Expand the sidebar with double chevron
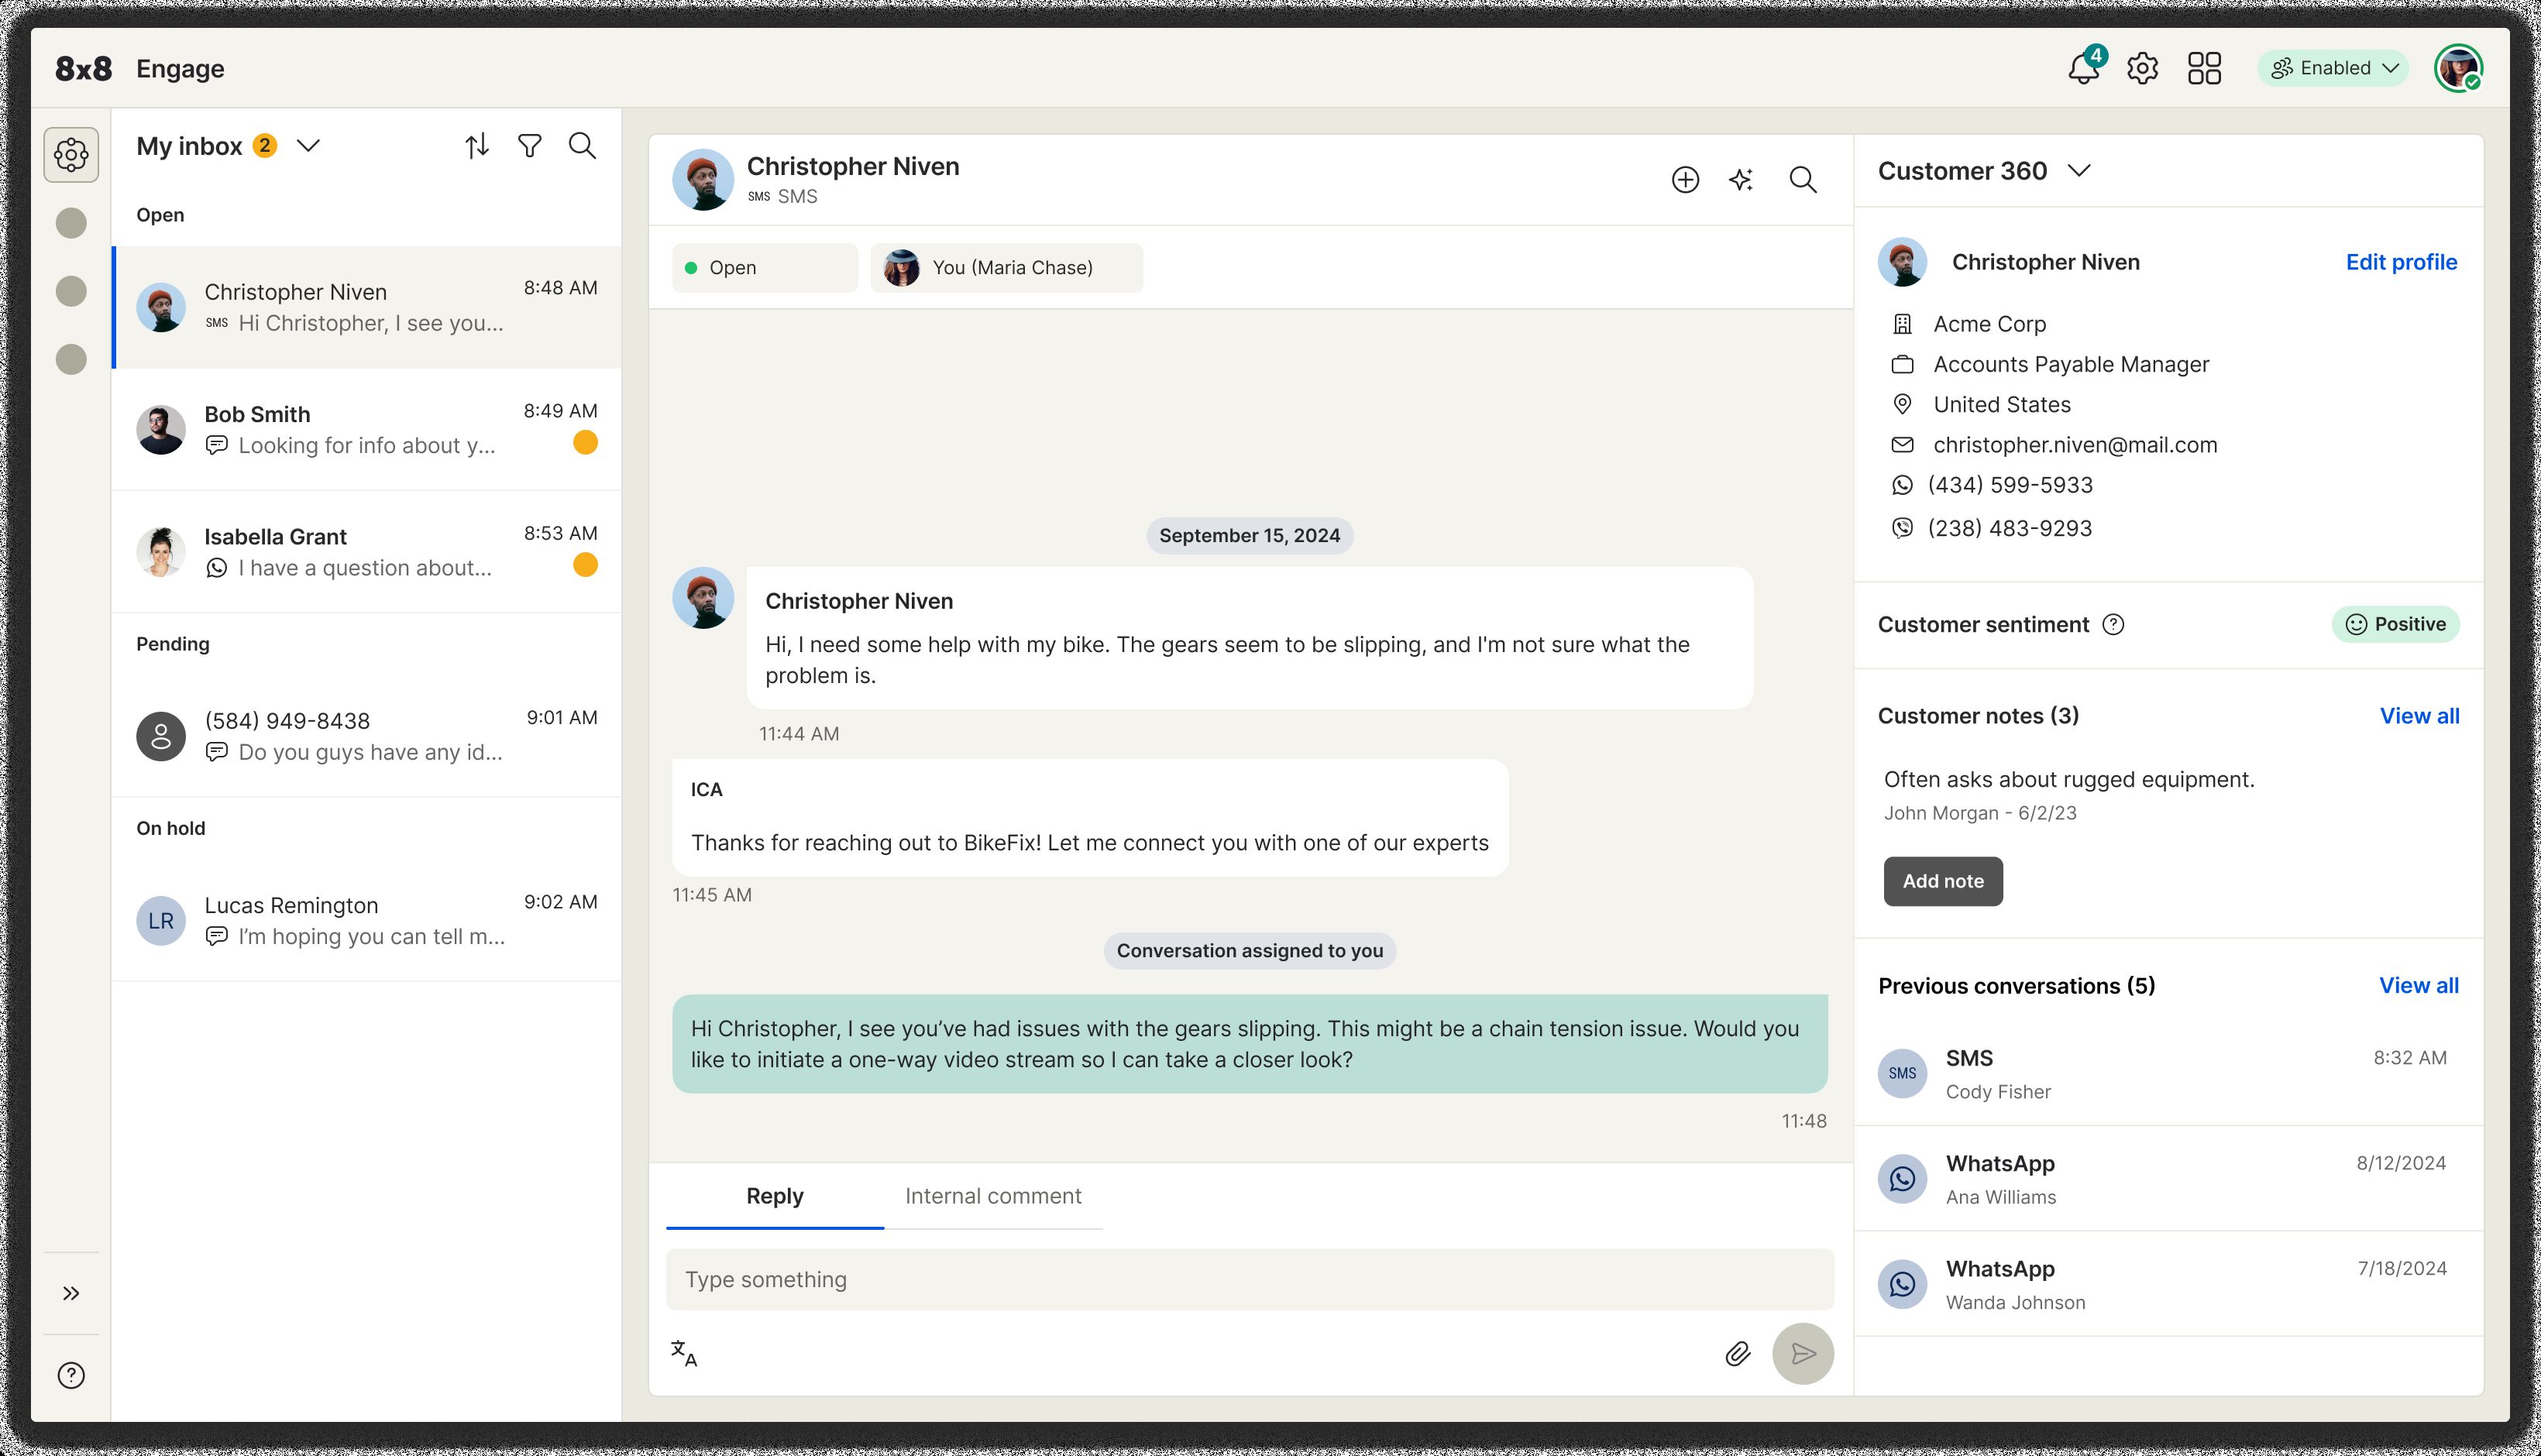Viewport: 2541px width, 1456px height. (71, 1293)
